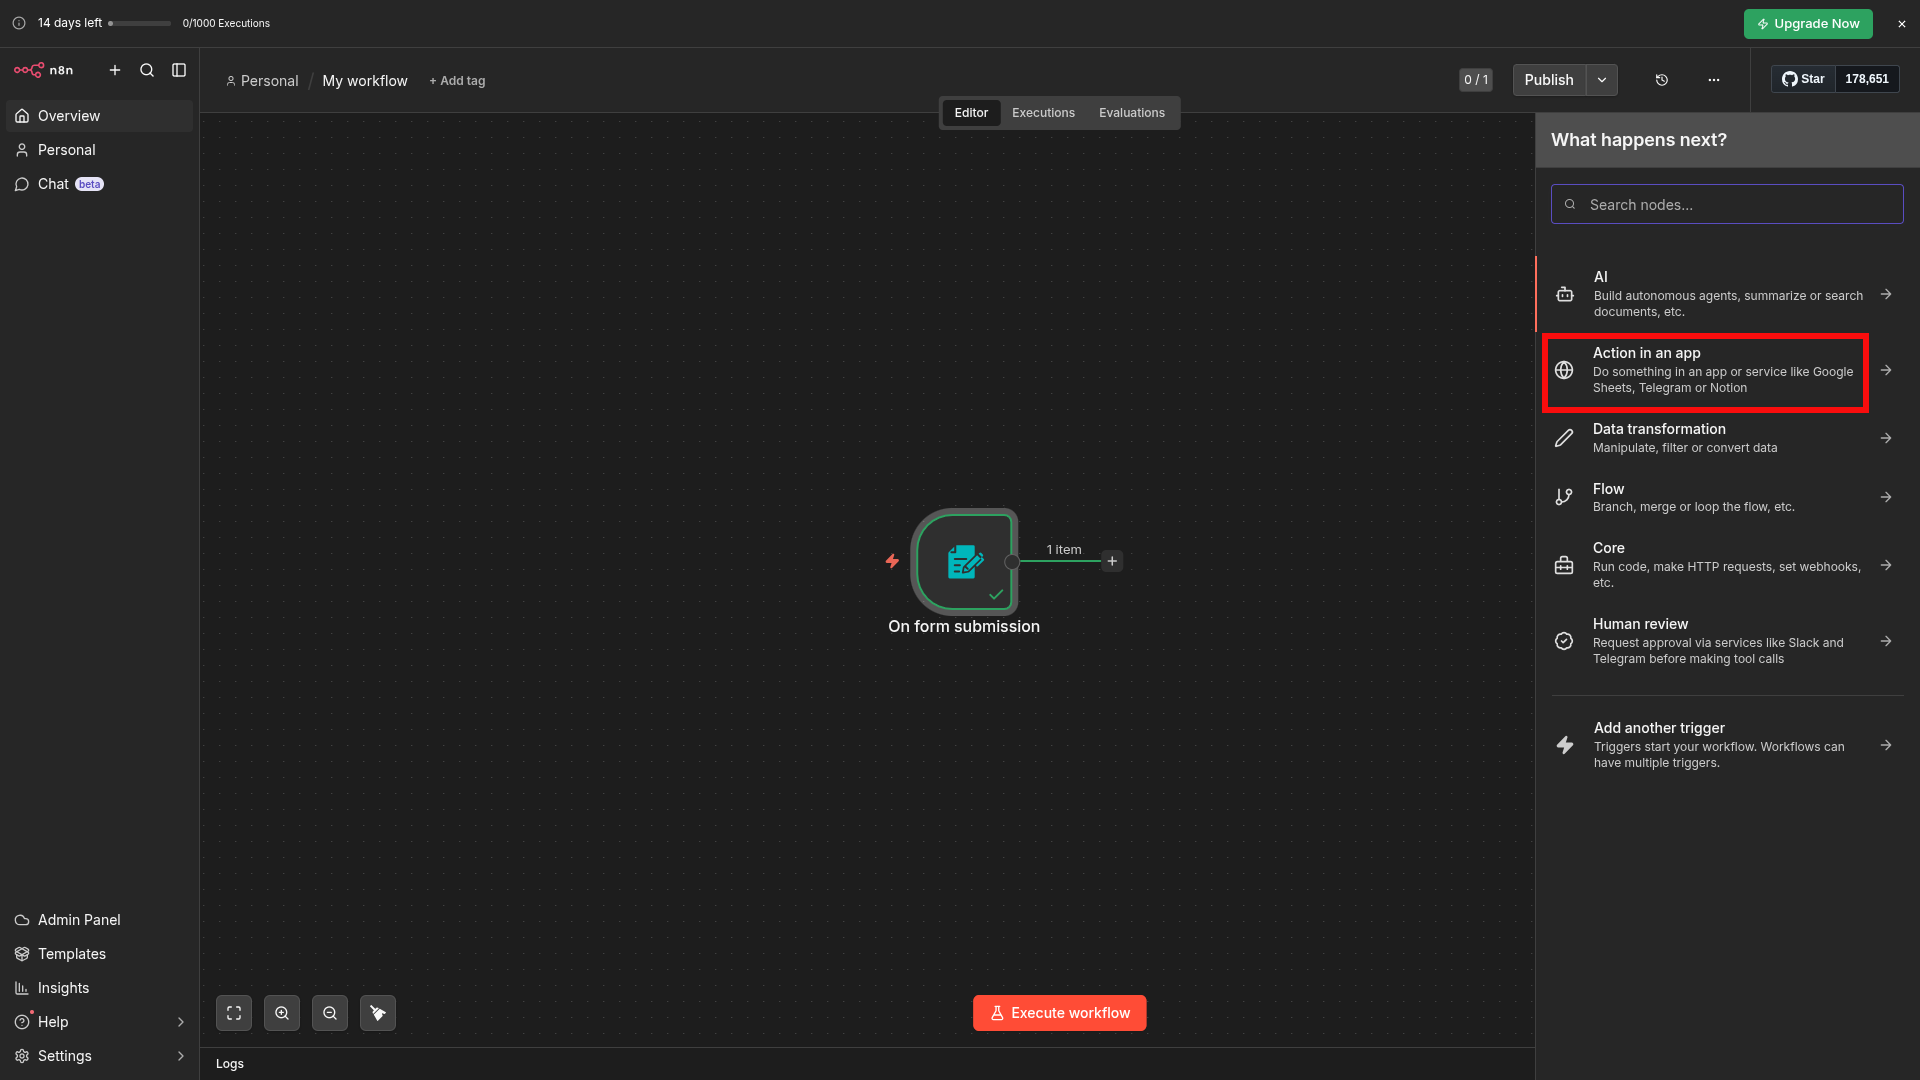Click the Upgrade Now button

(1808, 24)
